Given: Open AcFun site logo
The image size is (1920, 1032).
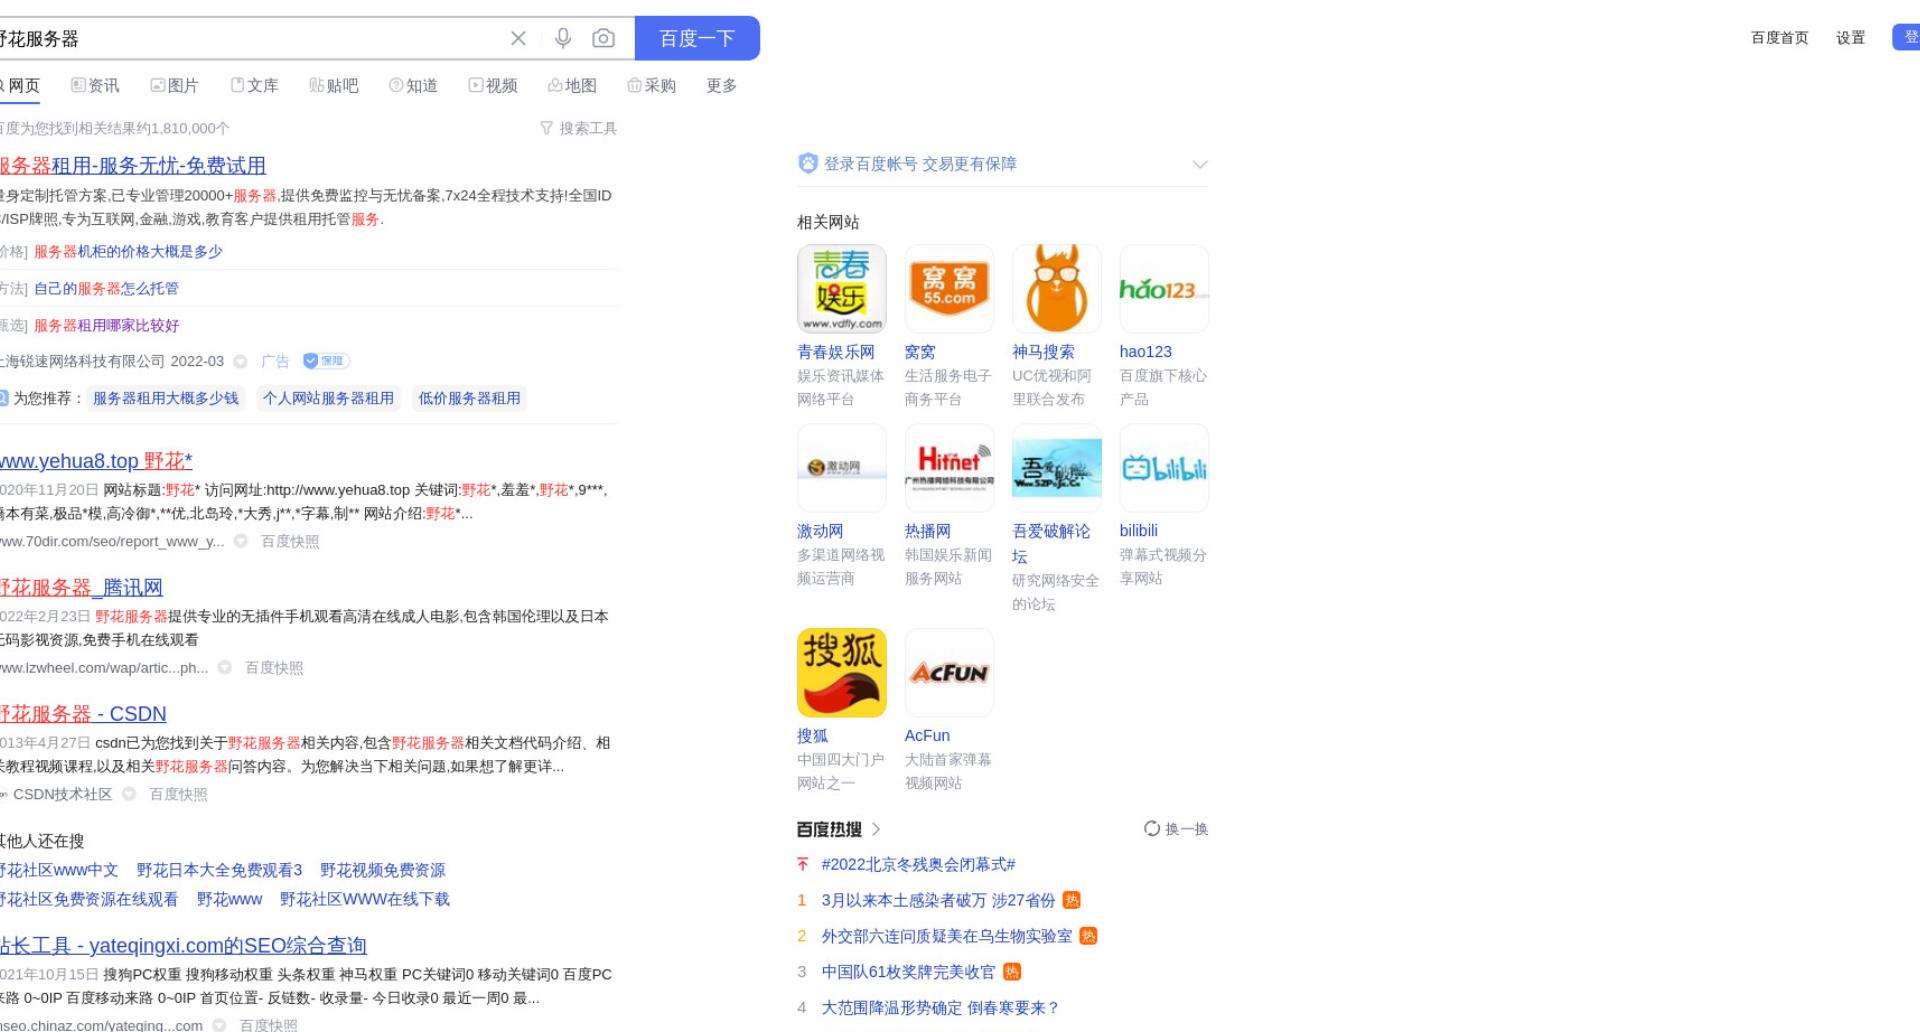Looking at the screenshot, I should pyautogui.click(x=949, y=673).
